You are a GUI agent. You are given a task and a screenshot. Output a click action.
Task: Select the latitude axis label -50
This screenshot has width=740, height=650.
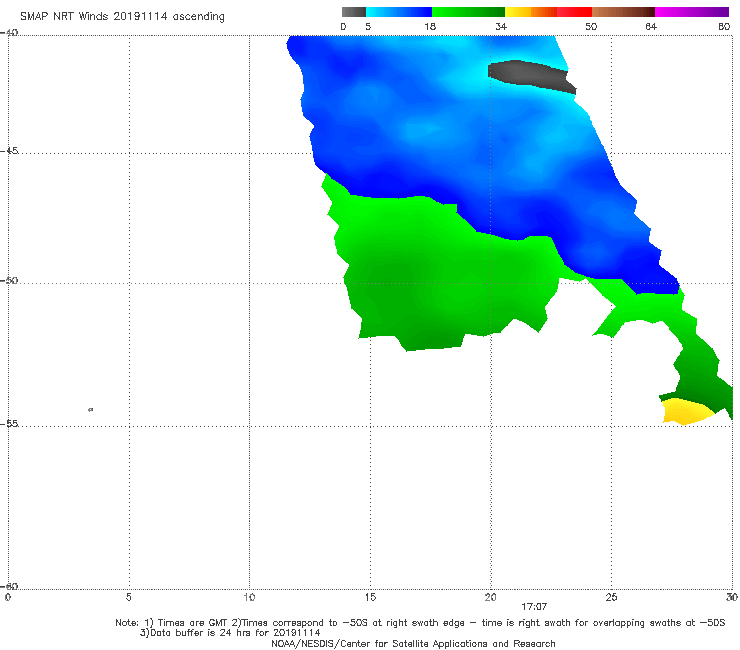point(9,281)
